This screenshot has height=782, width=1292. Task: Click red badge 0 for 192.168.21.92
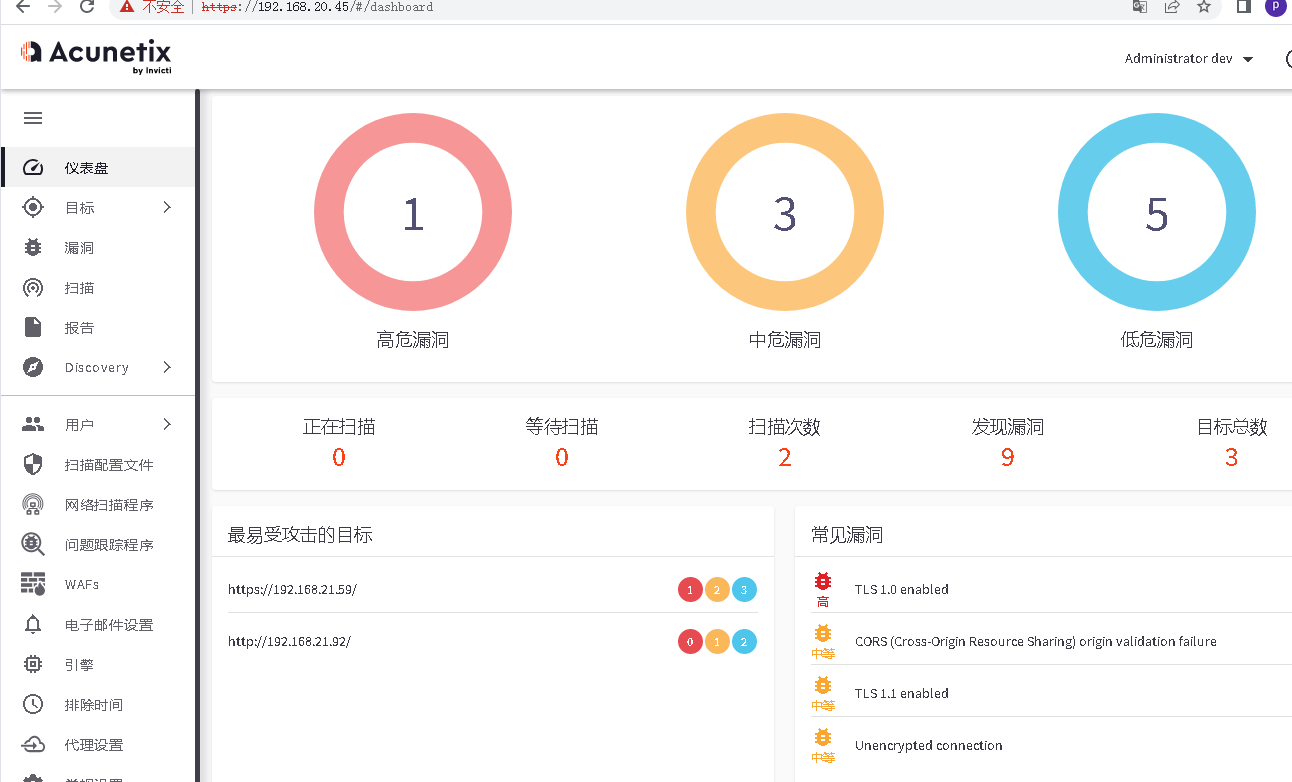(690, 642)
